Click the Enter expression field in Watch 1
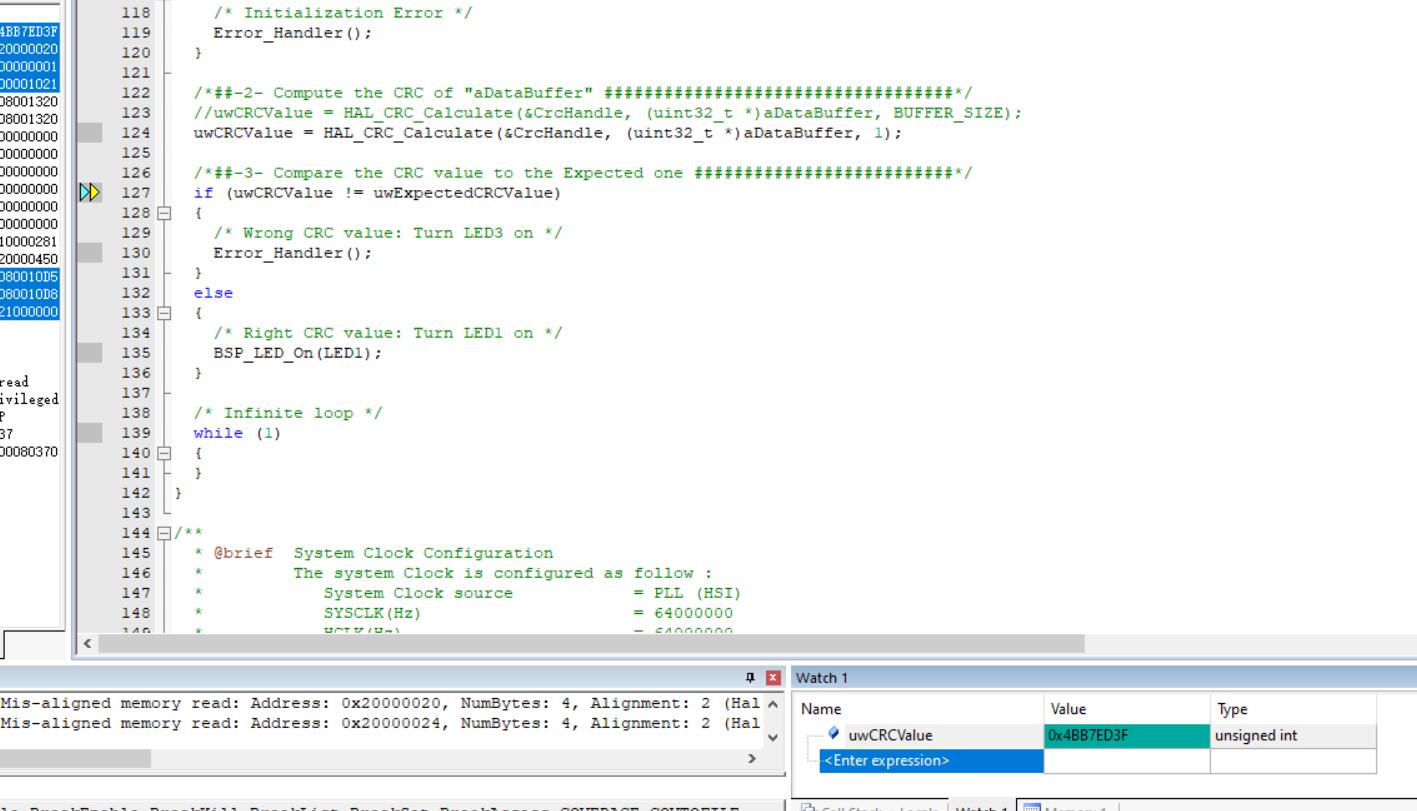Screen dimensions: 1417x811 point(930,761)
